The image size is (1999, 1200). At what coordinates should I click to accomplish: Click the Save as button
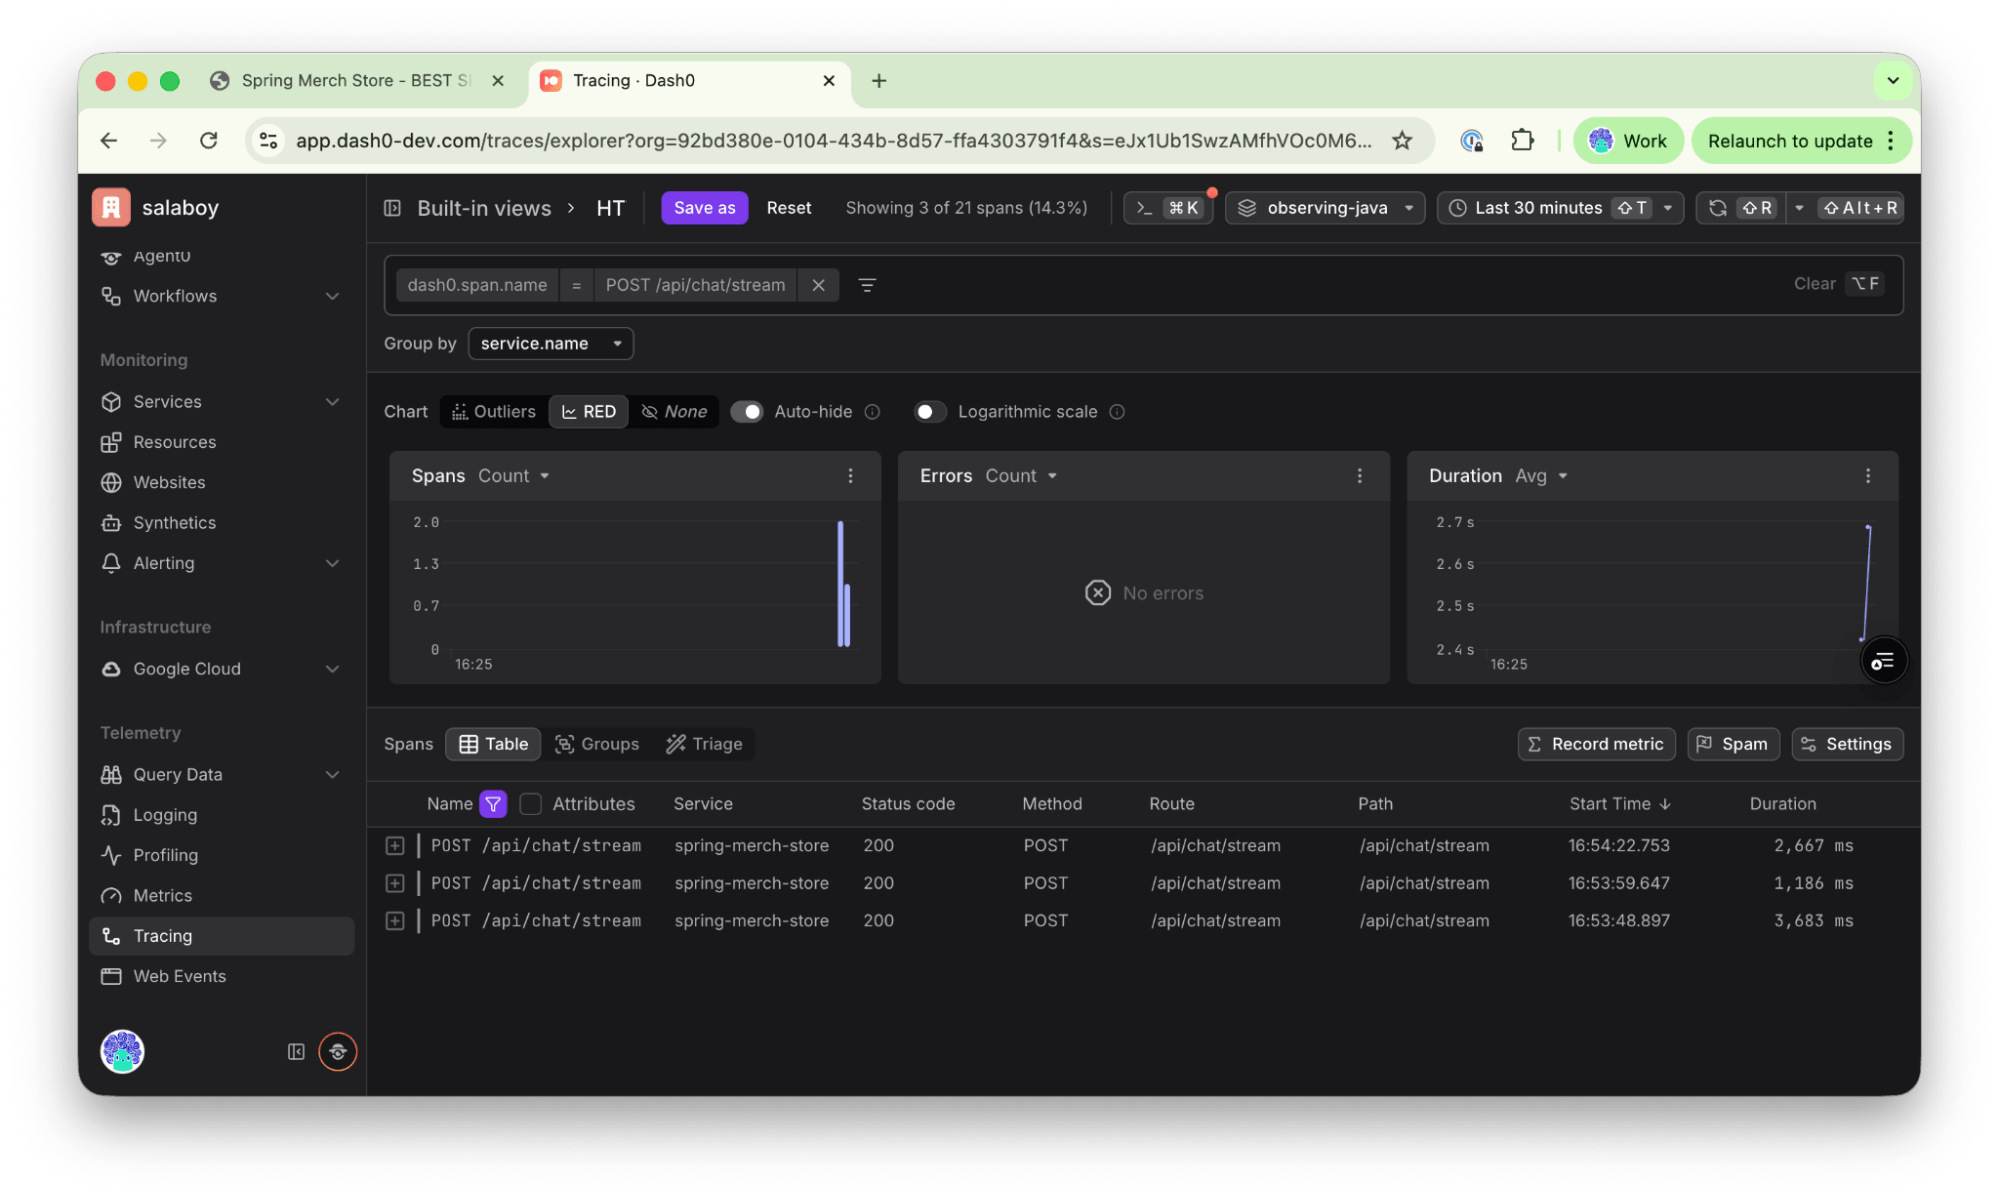tap(704, 208)
